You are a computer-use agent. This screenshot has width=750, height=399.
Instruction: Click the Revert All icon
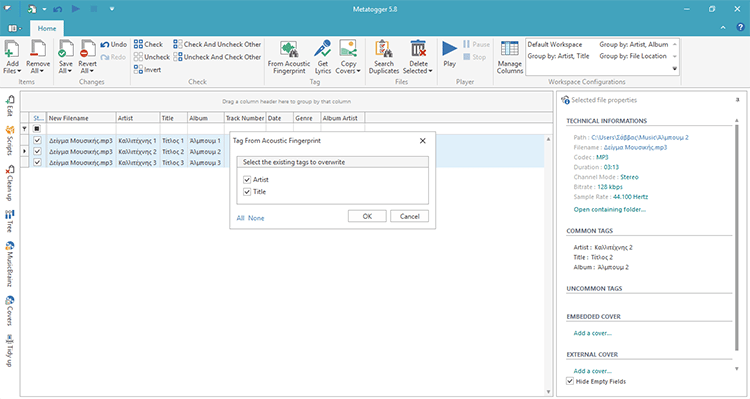coord(88,49)
